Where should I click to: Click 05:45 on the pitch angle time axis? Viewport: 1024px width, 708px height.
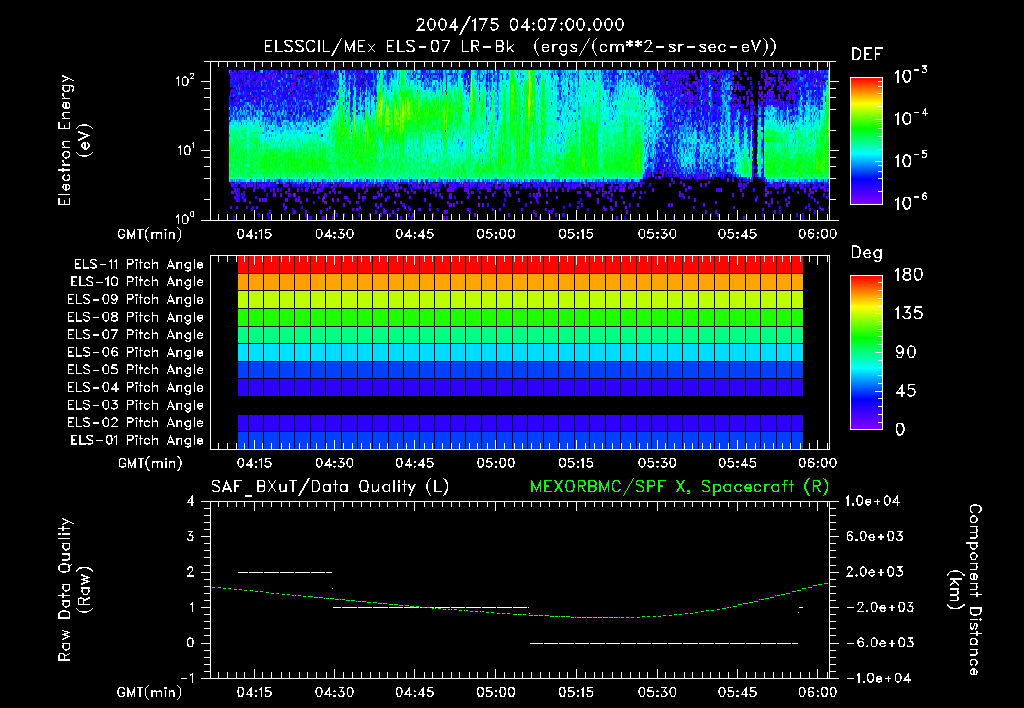737,463
